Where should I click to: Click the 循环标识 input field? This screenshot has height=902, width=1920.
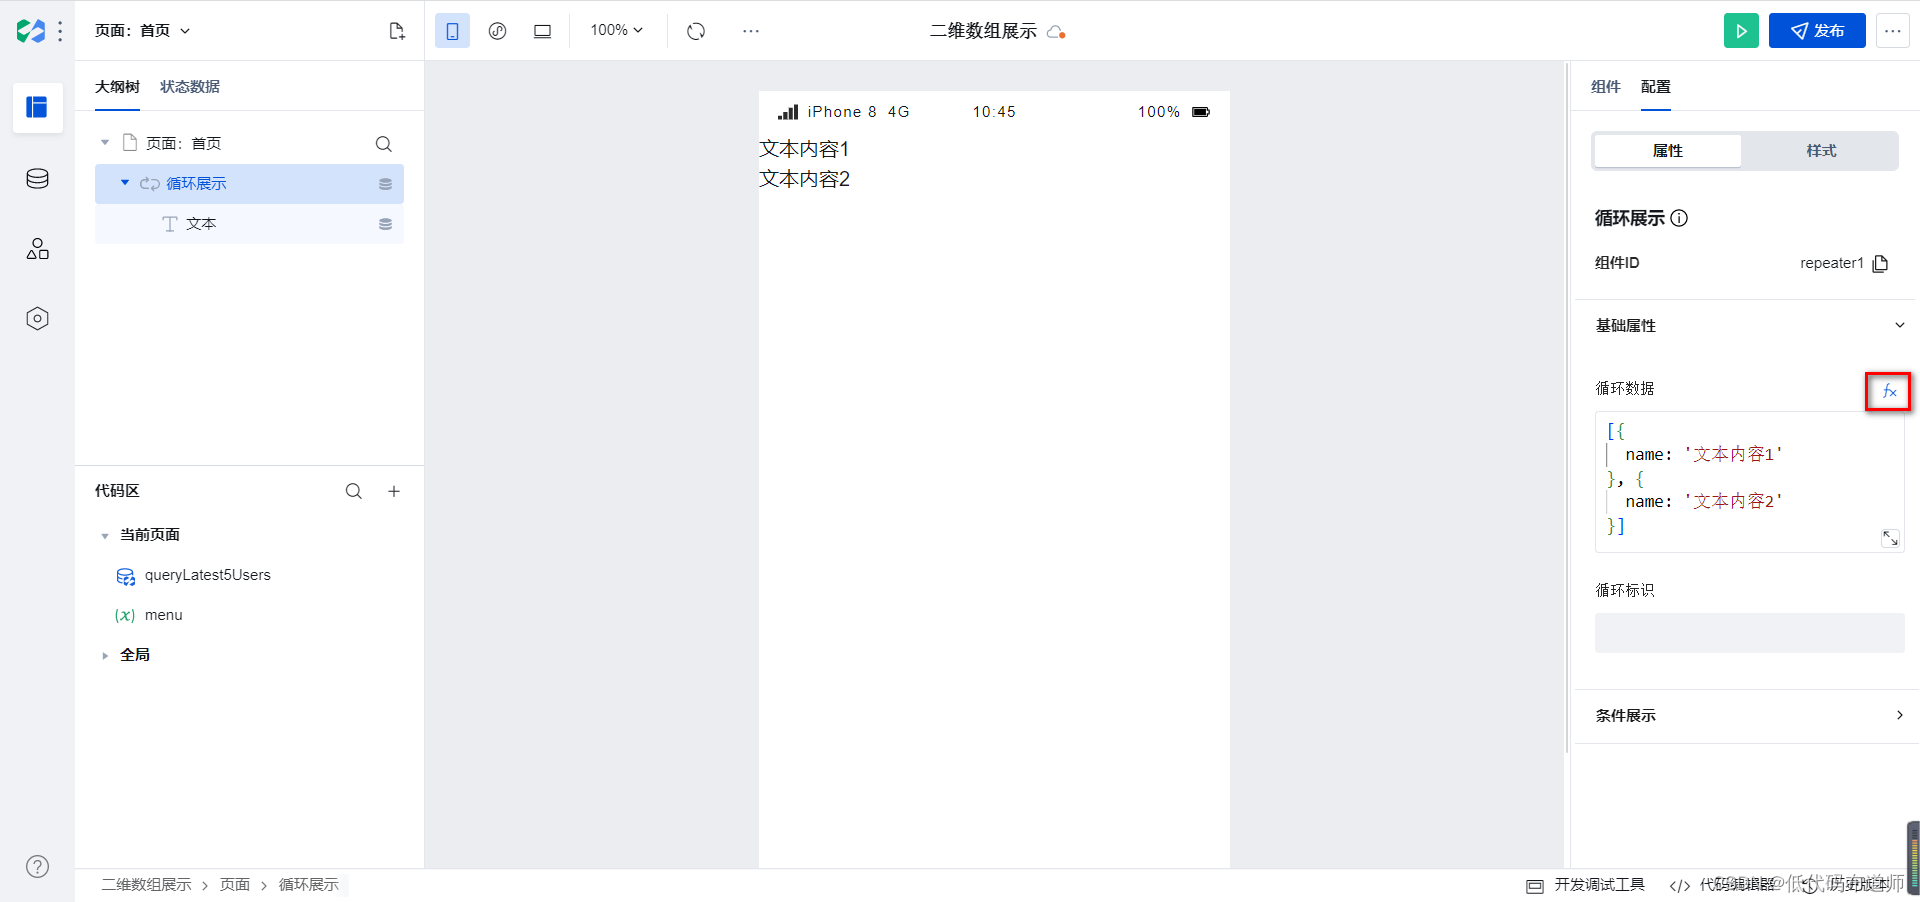[1749, 633]
